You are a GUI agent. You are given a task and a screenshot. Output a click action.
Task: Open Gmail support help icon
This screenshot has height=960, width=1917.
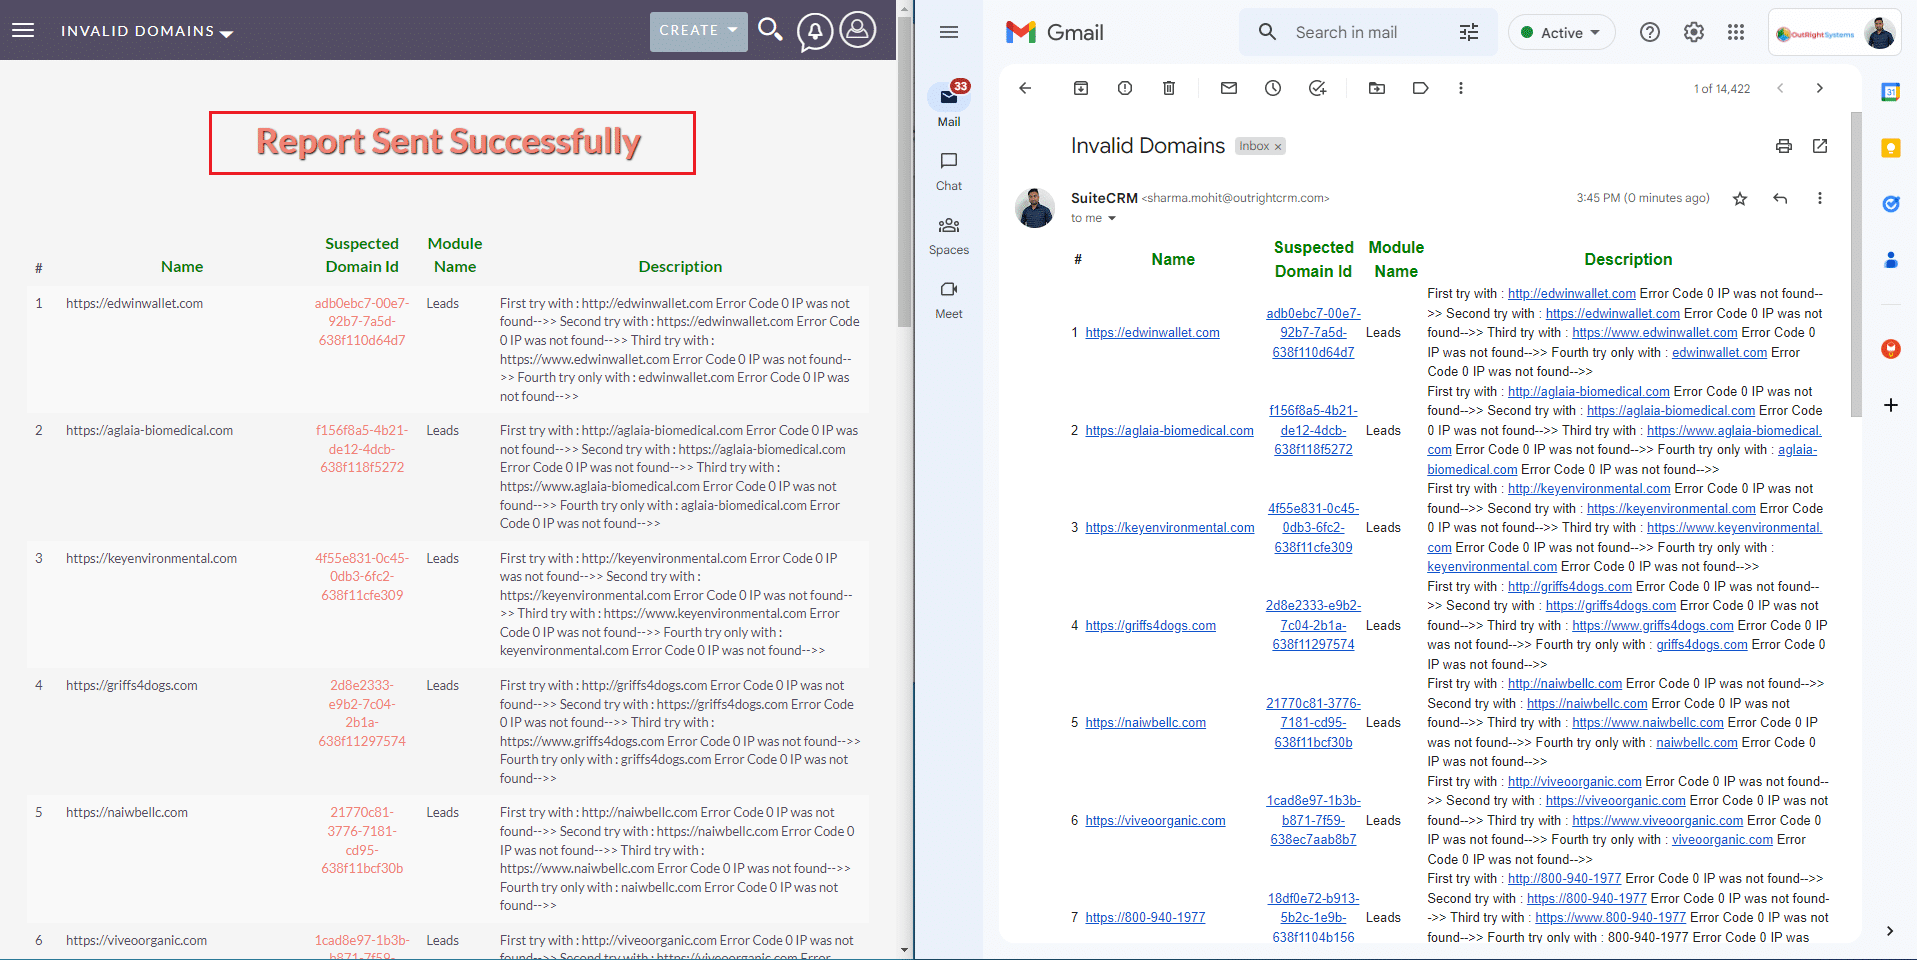[x=1650, y=32]
